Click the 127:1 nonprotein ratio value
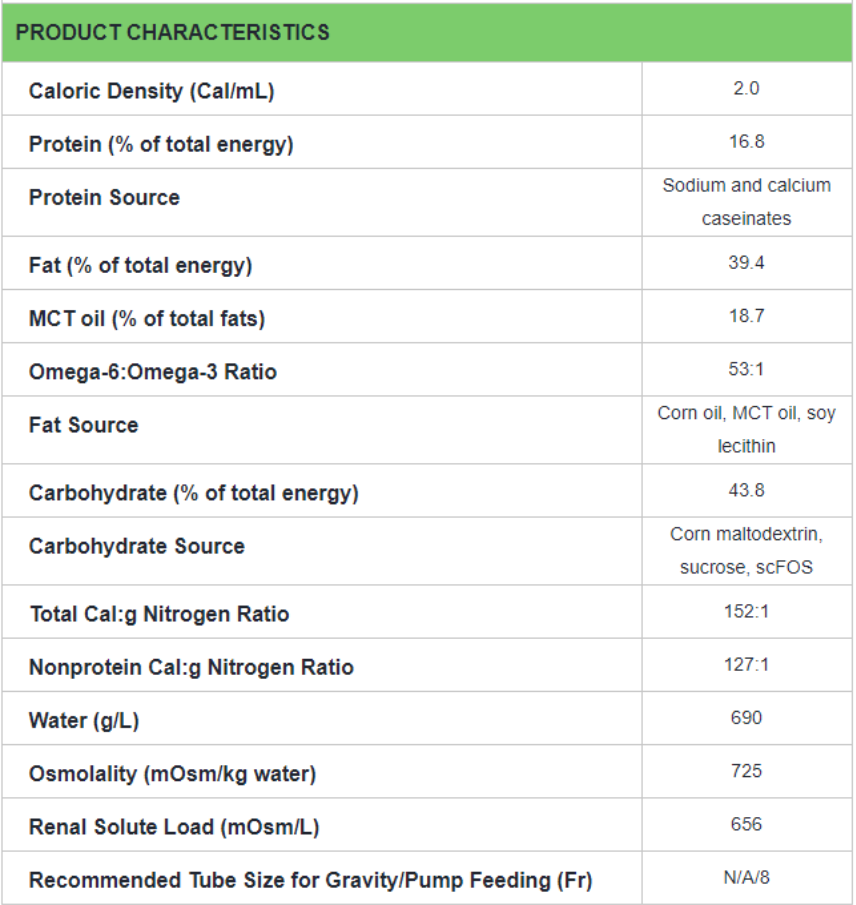Viewport: 856px width, 905px height. click(746, 664)
